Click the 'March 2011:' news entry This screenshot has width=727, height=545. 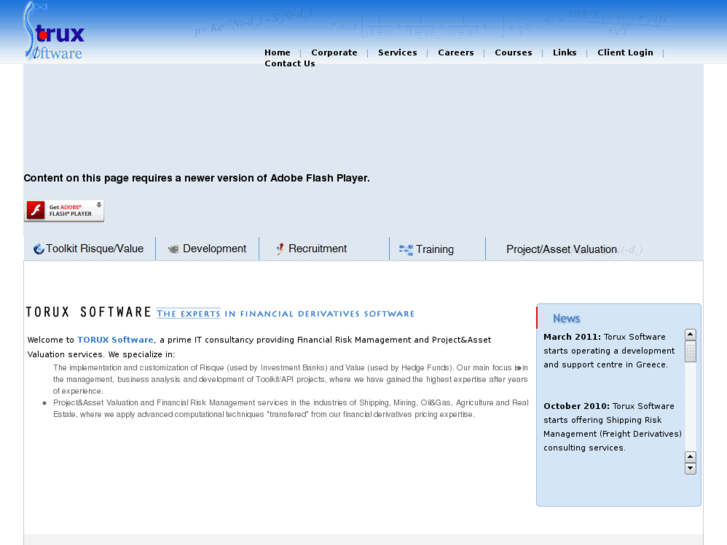[609, 351]
